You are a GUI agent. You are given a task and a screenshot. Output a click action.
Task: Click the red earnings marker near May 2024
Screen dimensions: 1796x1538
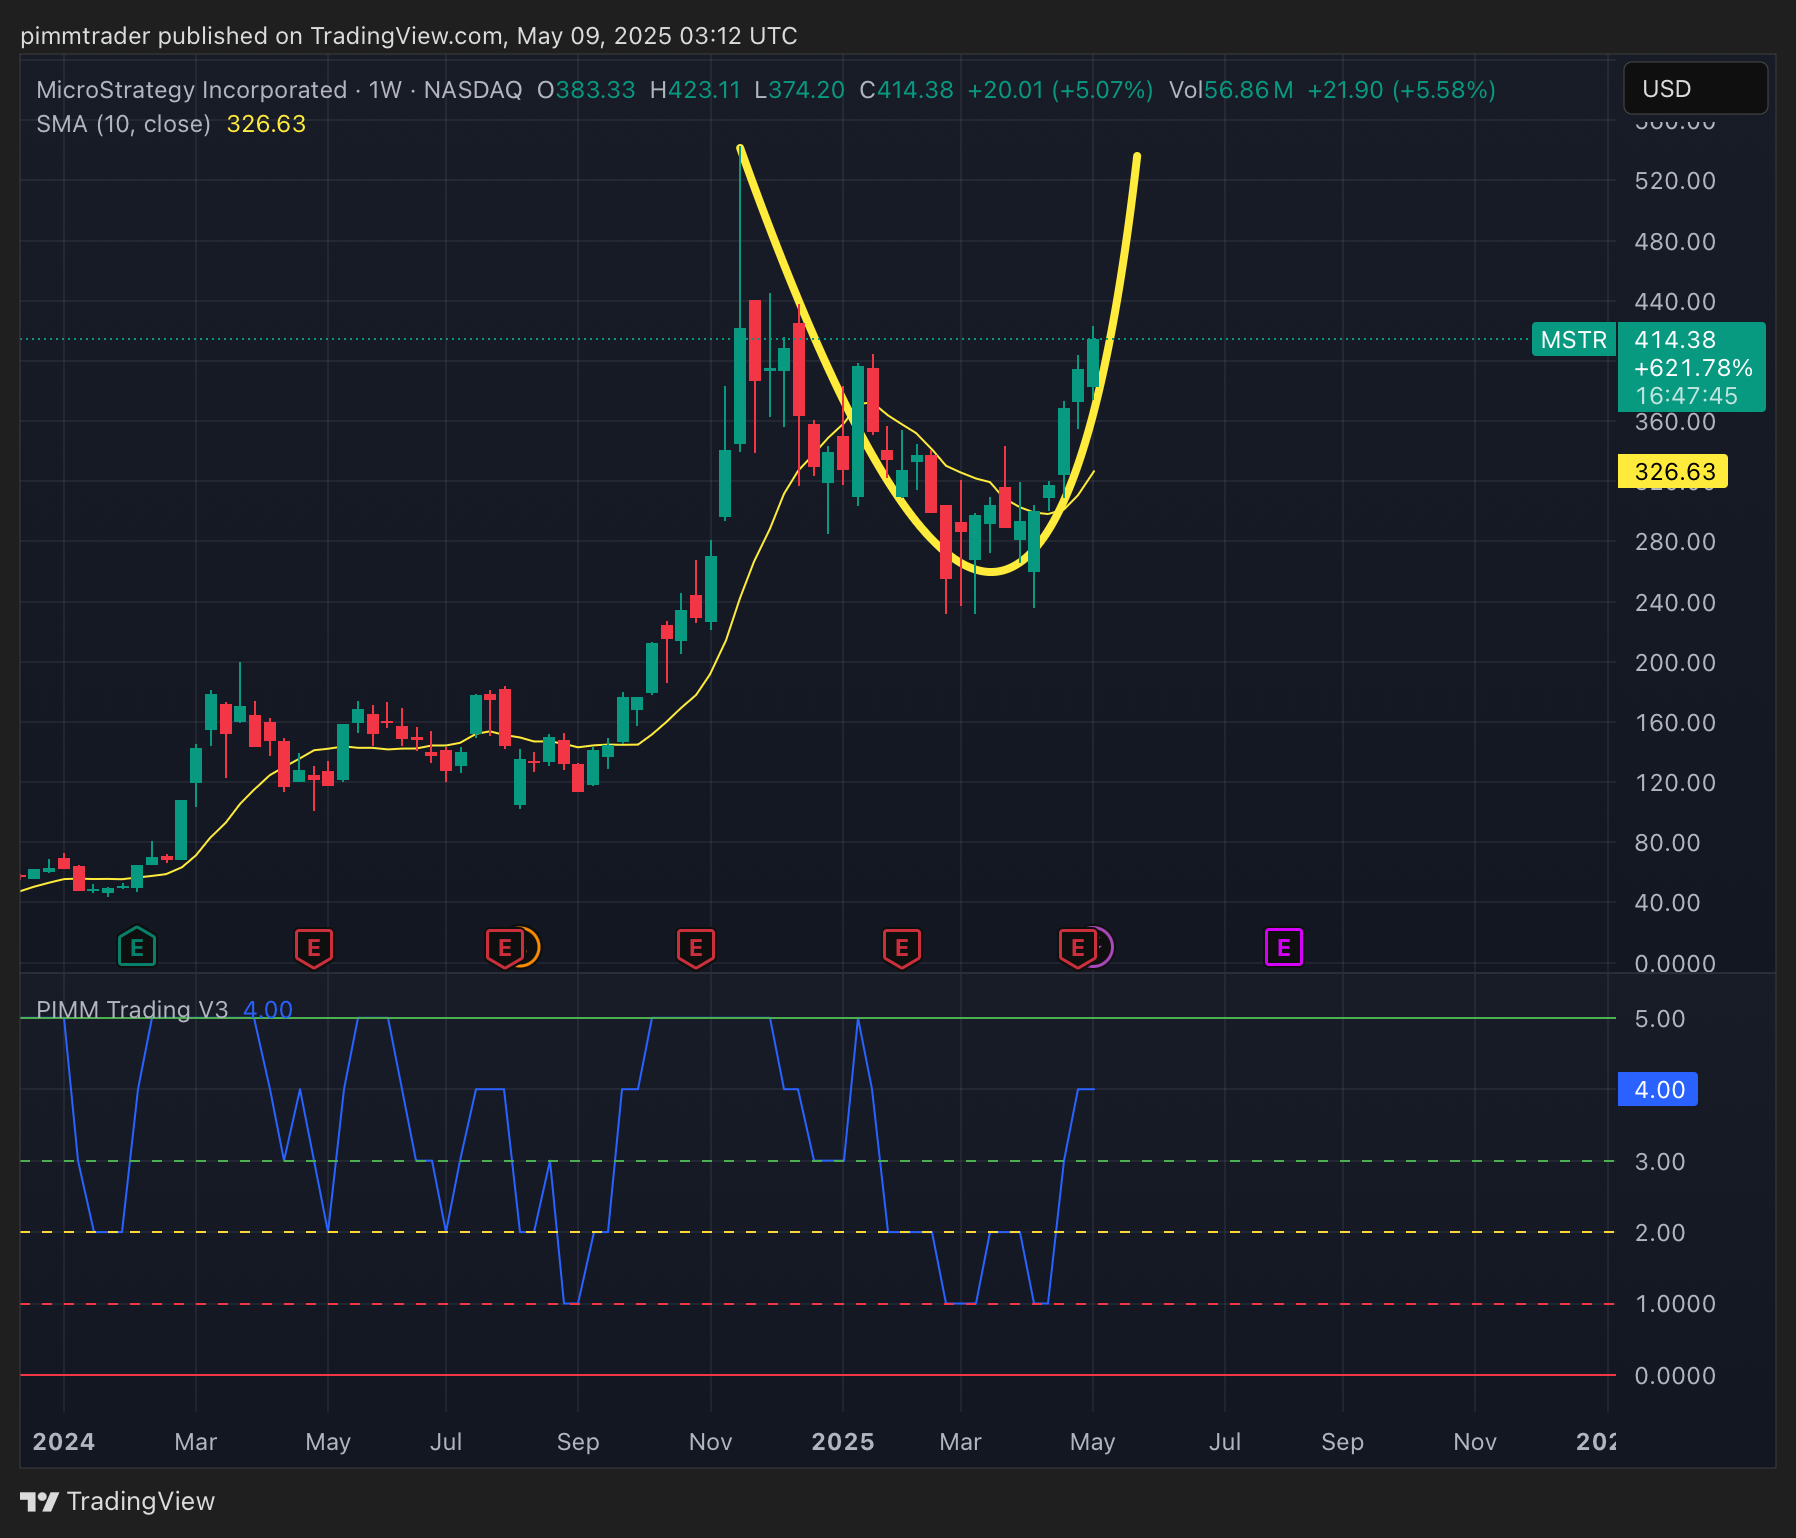[314, 947]
